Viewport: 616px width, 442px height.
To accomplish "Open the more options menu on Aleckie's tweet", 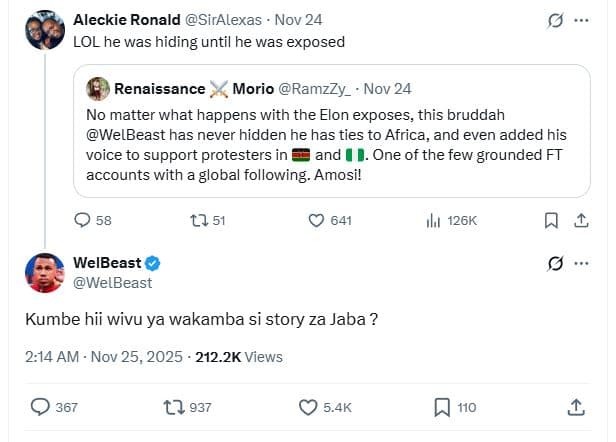I will click(581, 20).
